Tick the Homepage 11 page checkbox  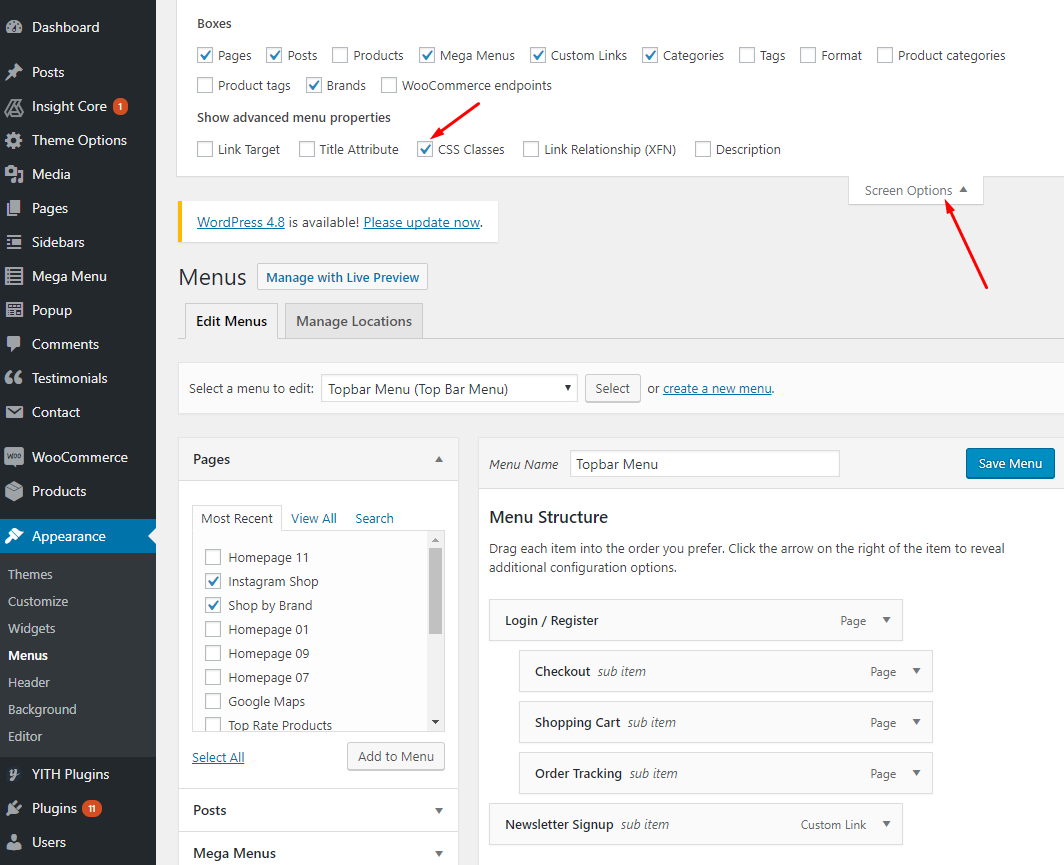point(213,557)
